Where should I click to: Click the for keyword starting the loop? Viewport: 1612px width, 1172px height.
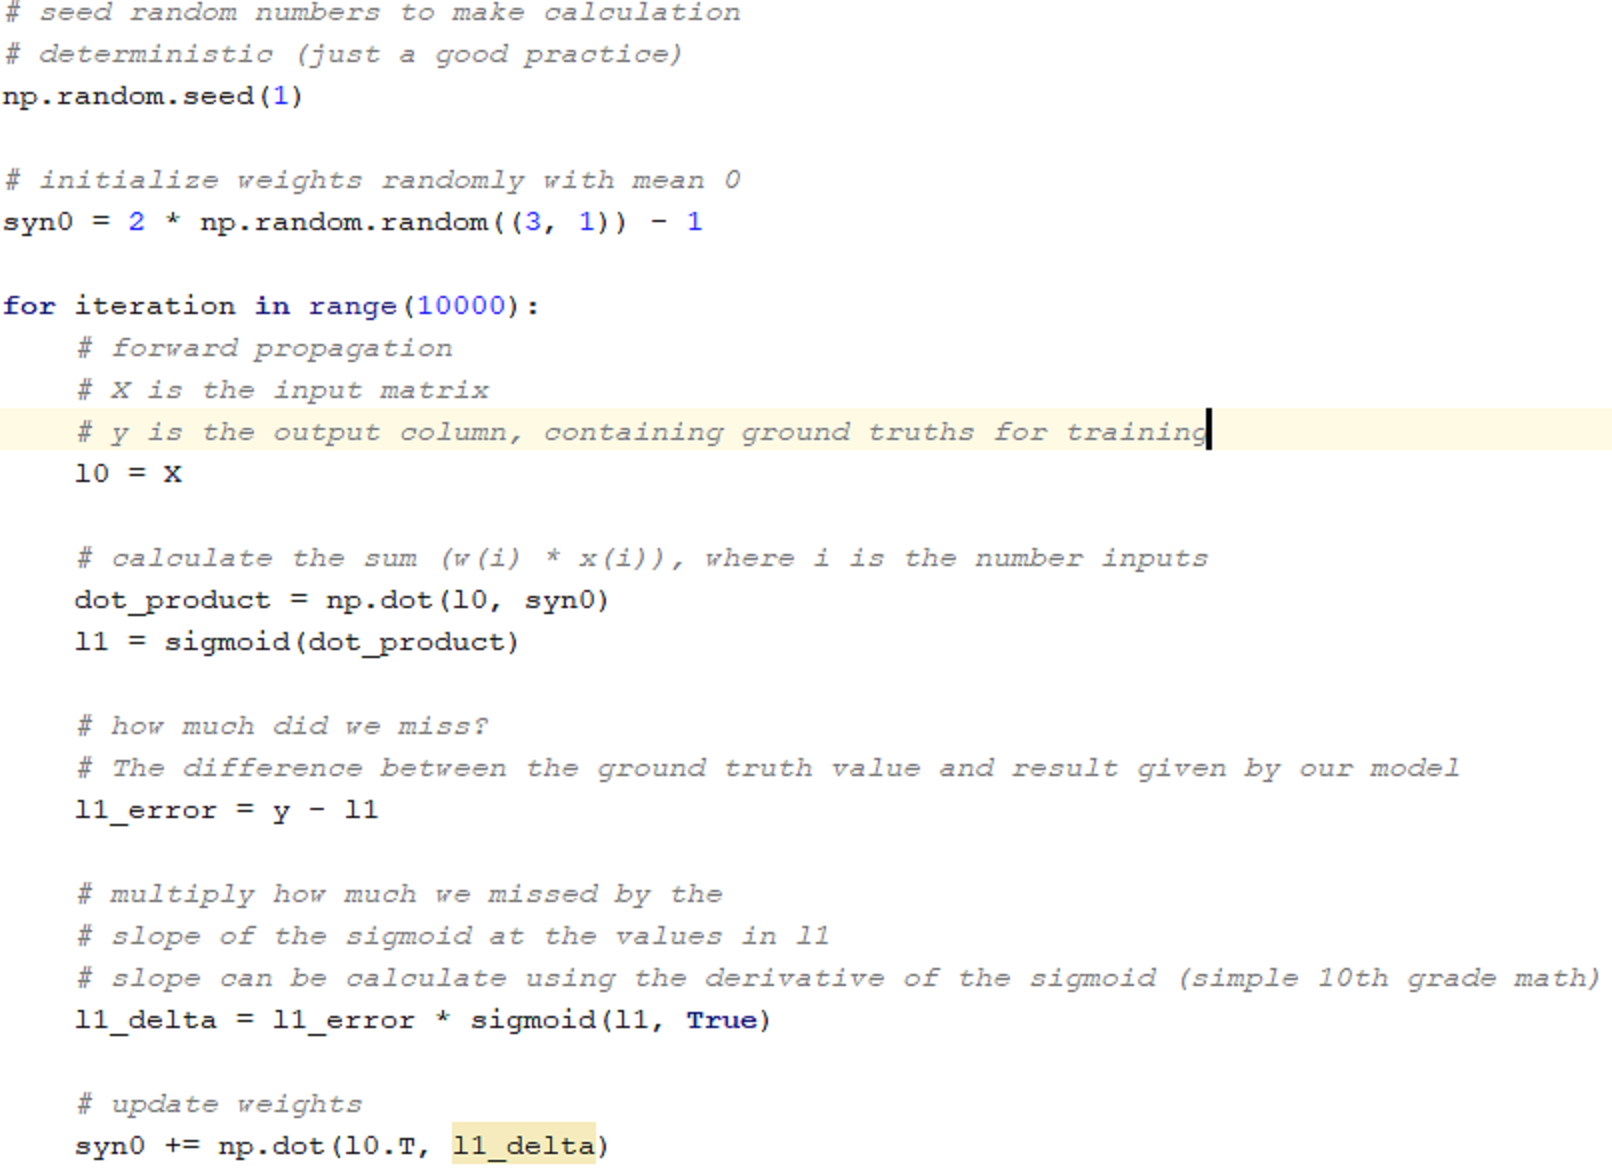[28, 306]
